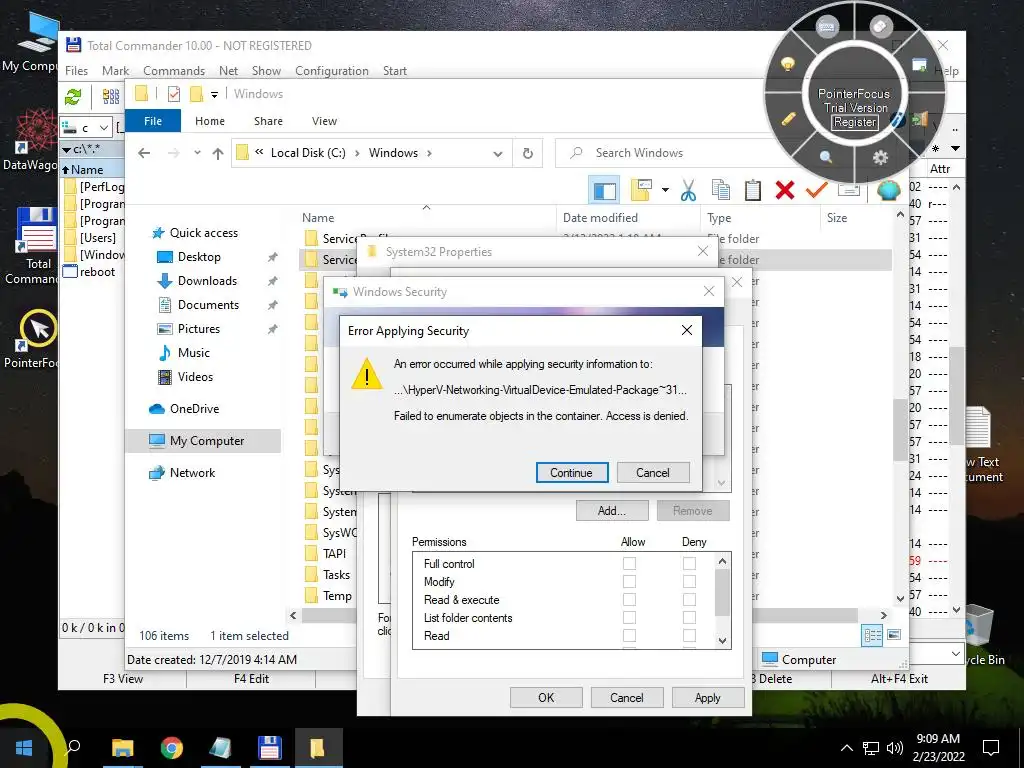The image size is (1024, 768).
Task: Check Allow for List folder contents permission
Action: 629,617
